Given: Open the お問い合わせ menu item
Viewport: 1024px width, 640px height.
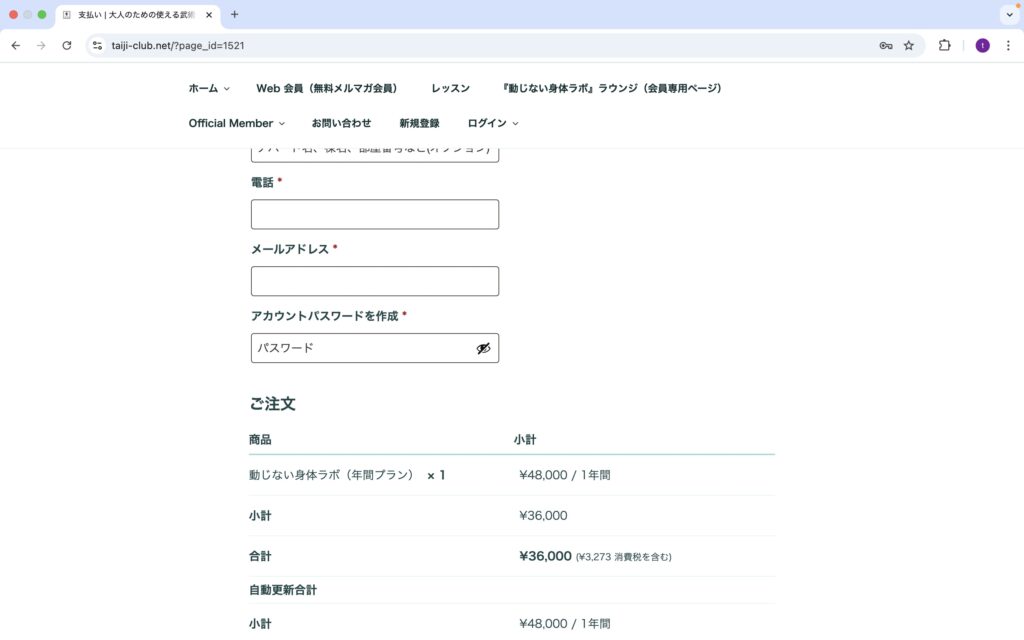Looking at the screenshot, I should tap(341, 123).
